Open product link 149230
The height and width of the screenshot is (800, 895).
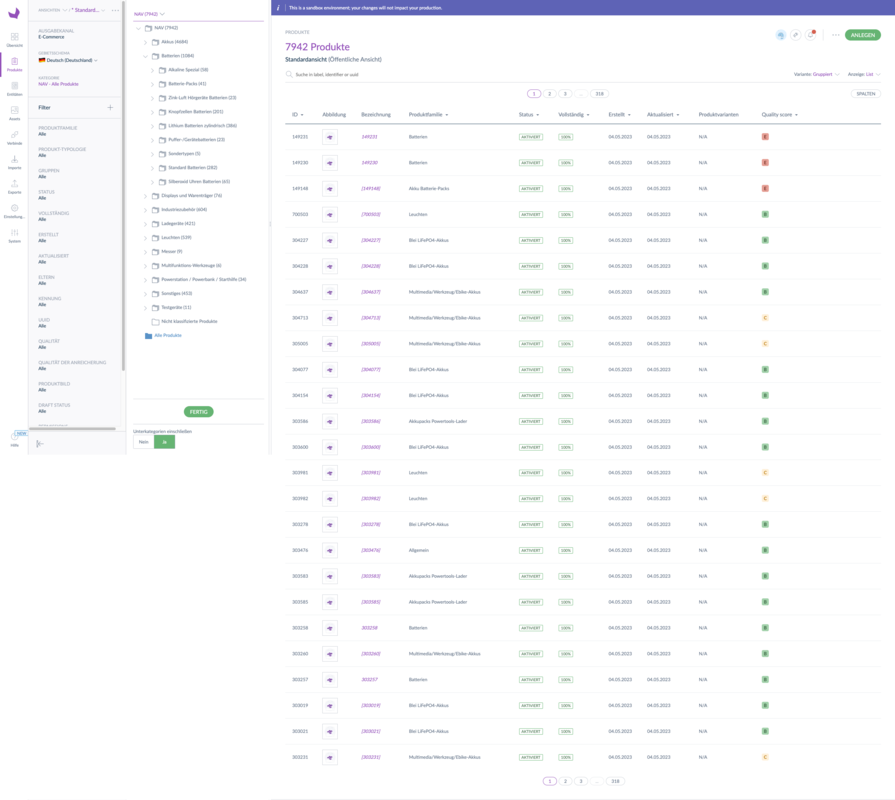click(369, 163)
